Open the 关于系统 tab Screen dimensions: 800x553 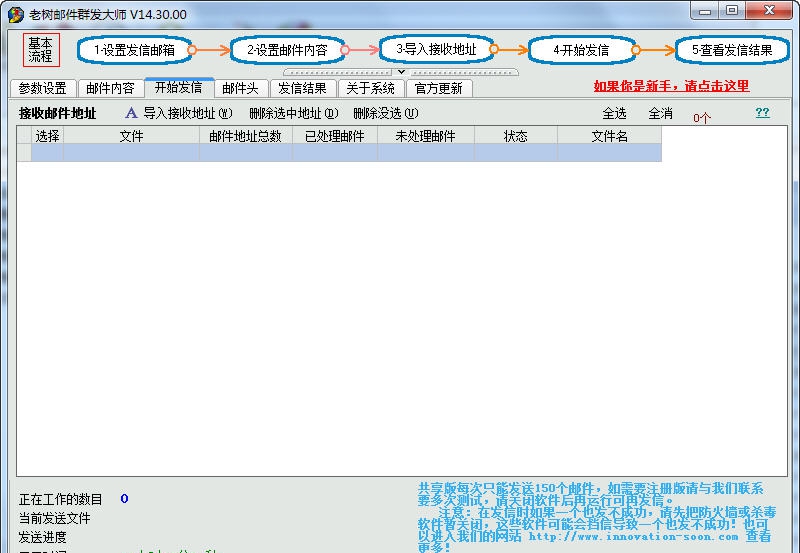370,88
